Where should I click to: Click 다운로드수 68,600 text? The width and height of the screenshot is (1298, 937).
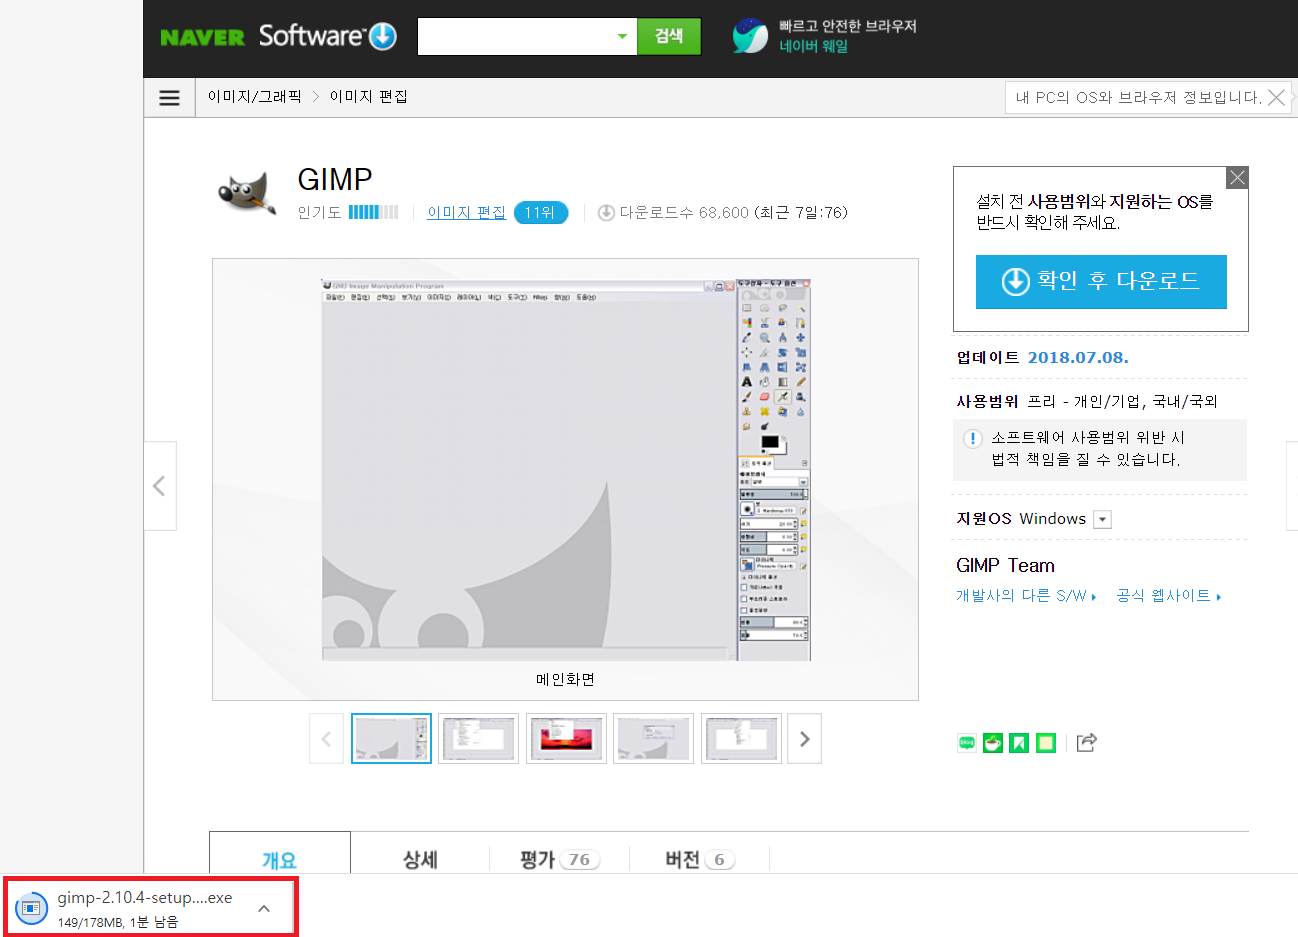(x=684, y=212)
